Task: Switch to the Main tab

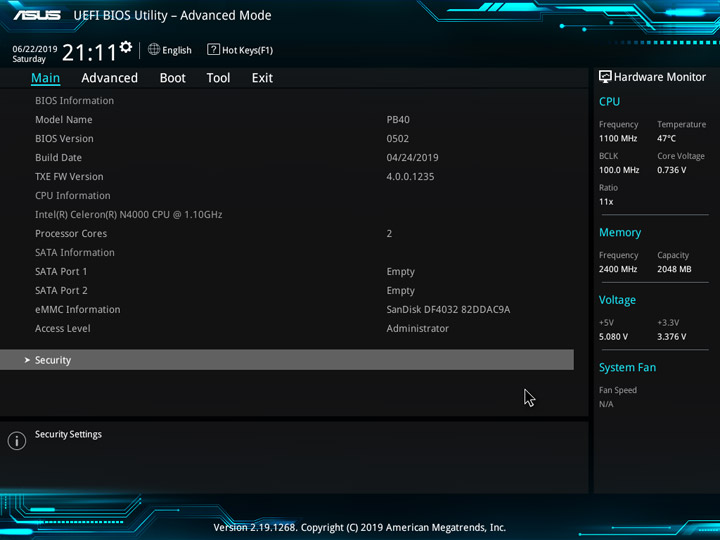Action: (x=45, y=78)
